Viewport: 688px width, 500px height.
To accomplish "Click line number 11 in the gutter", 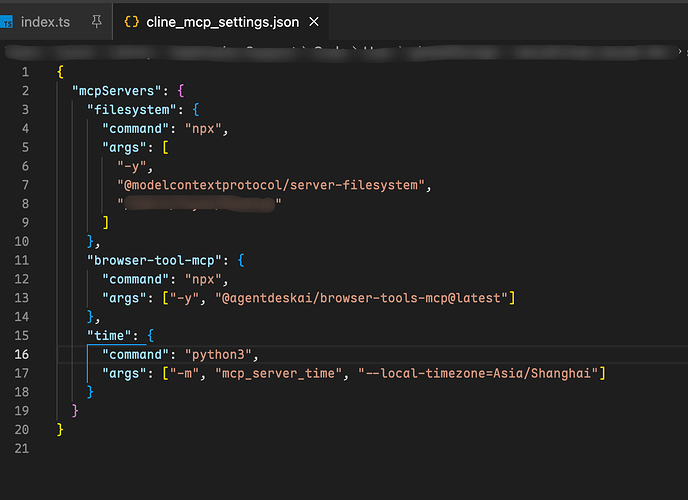I will tap(22, 260).
